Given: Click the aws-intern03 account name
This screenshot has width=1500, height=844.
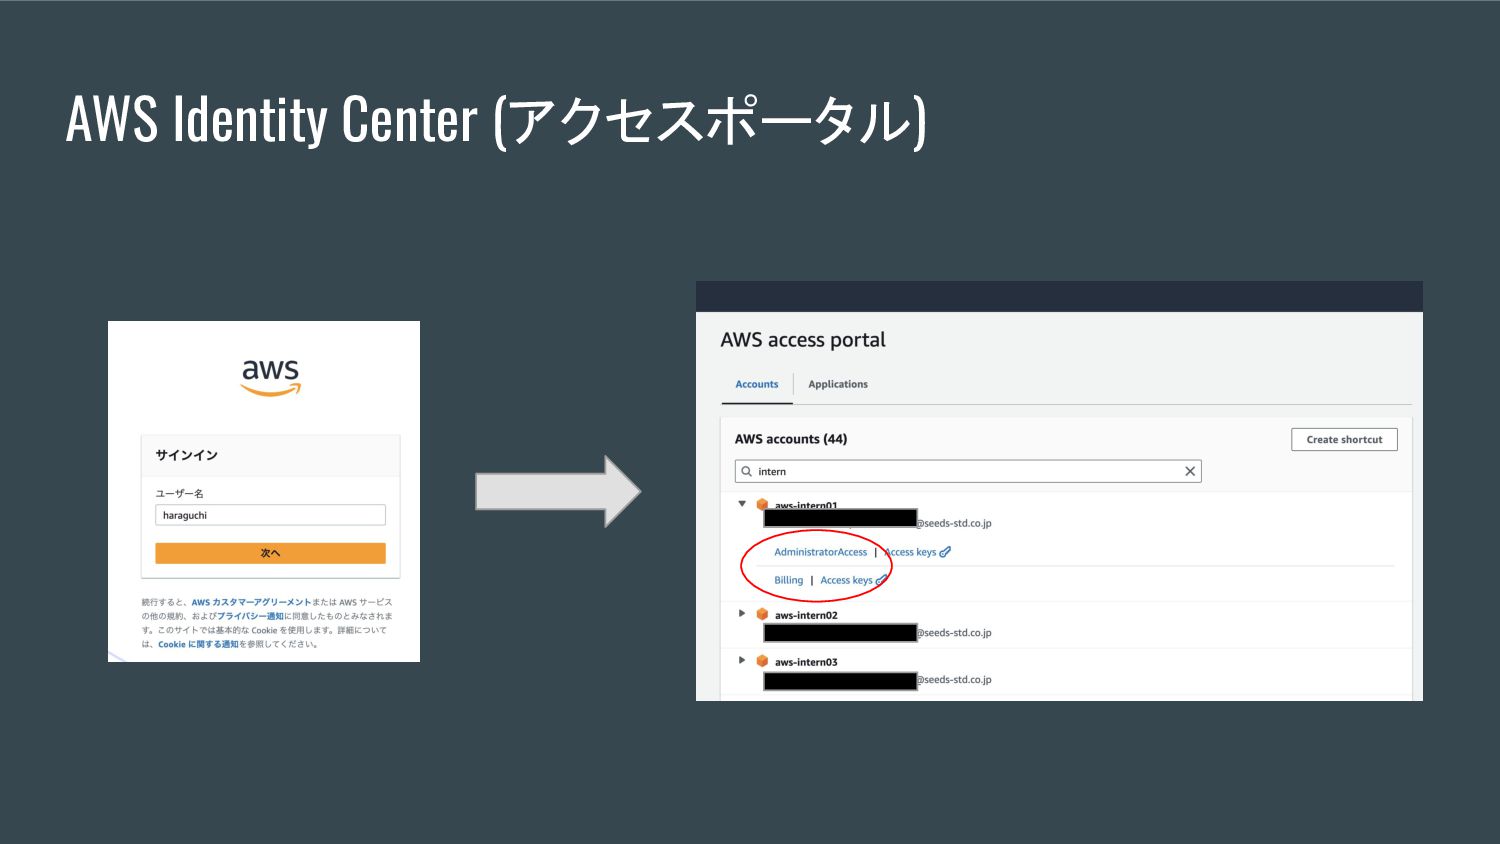Looking at the screenshot, I should [x=806, y=662].
